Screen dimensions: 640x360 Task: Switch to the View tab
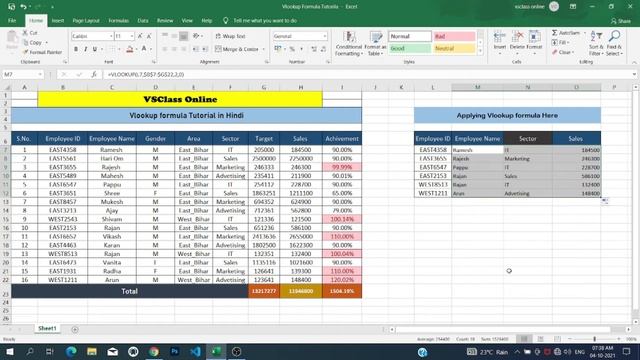tap(187, 20)
